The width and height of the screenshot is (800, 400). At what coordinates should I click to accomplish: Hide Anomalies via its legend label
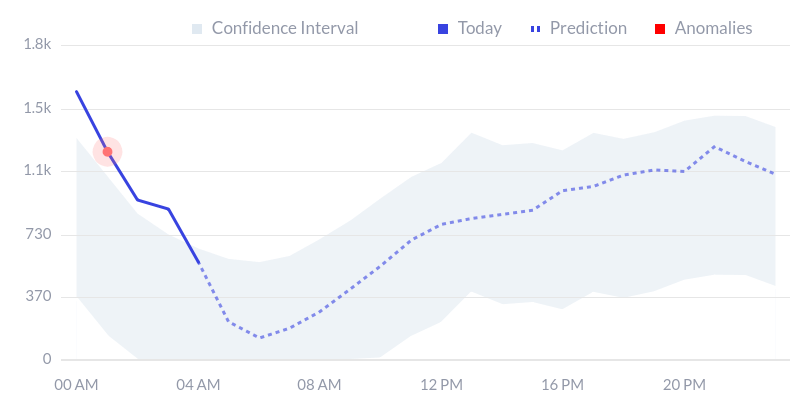click(713, 28)
